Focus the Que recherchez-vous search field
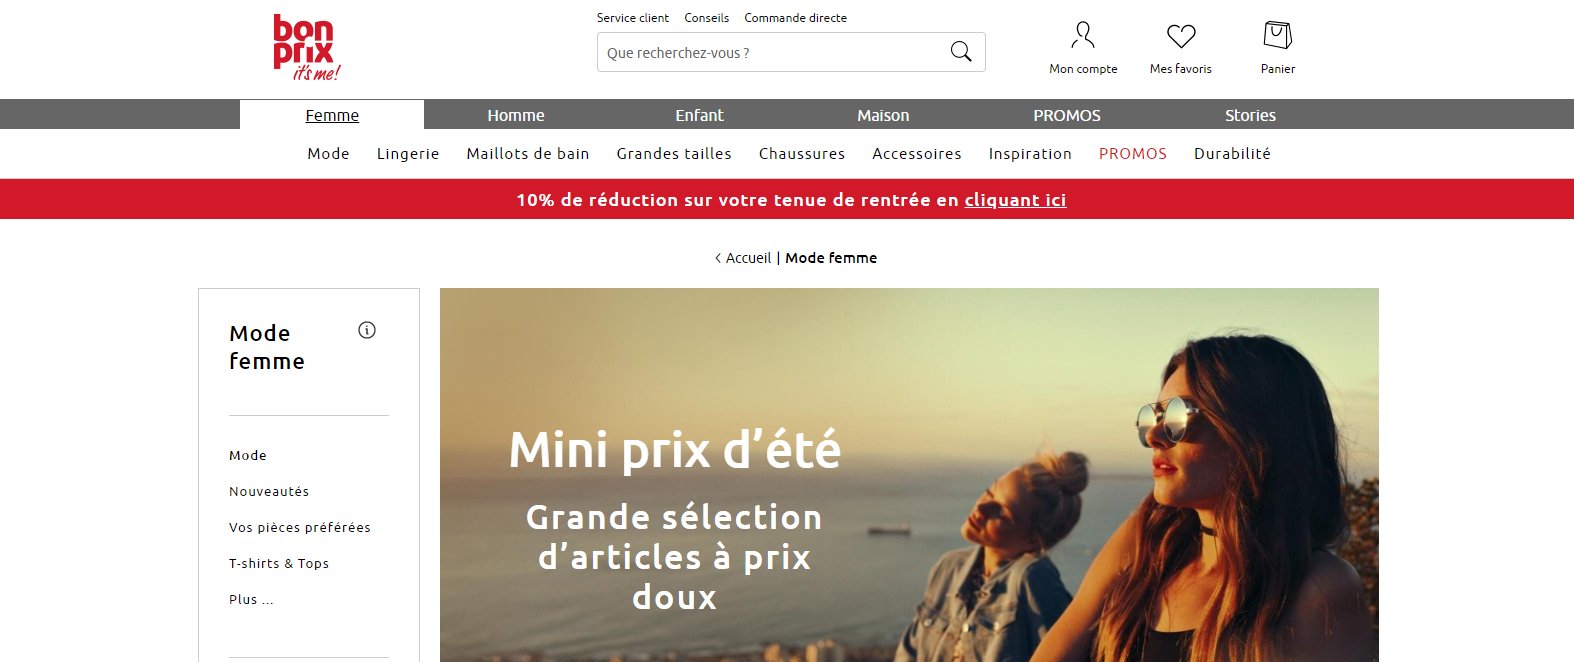This screenshot has height=662, width=1574. [770, 52]
